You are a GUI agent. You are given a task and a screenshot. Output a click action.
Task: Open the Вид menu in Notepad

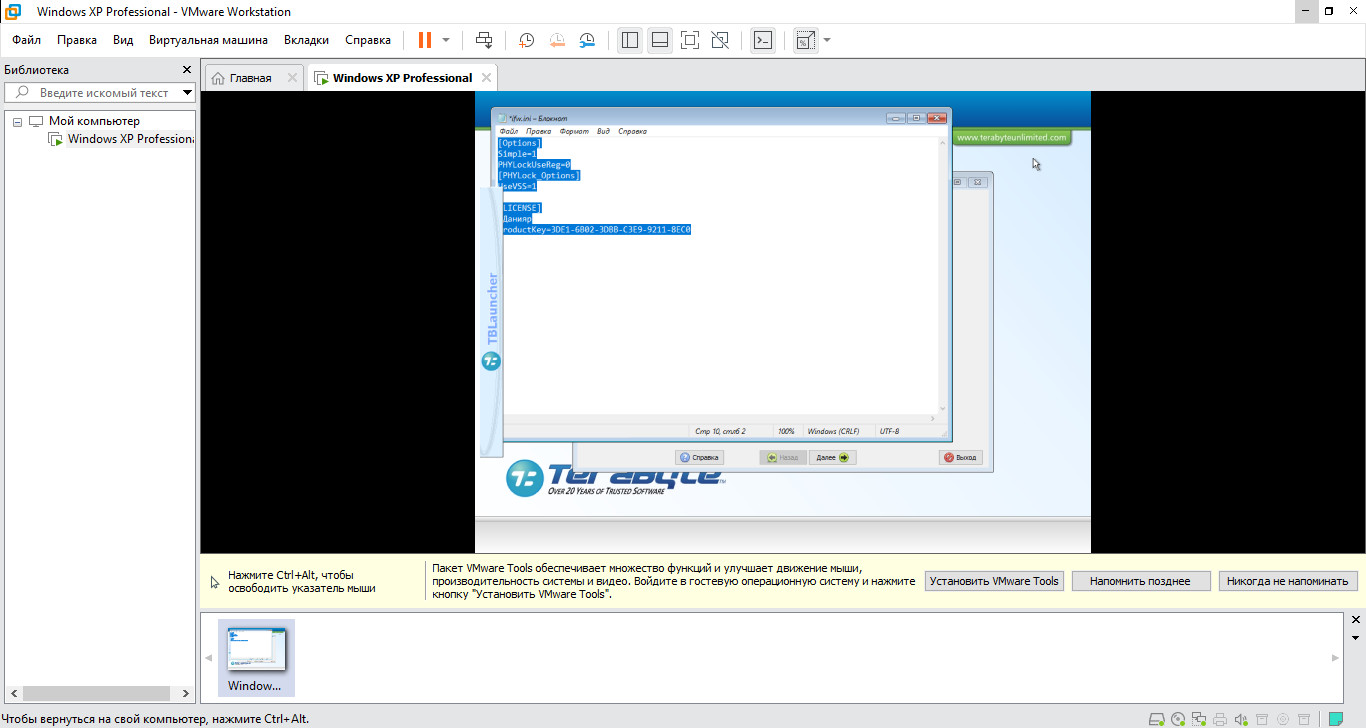click(x=603, y=131)
